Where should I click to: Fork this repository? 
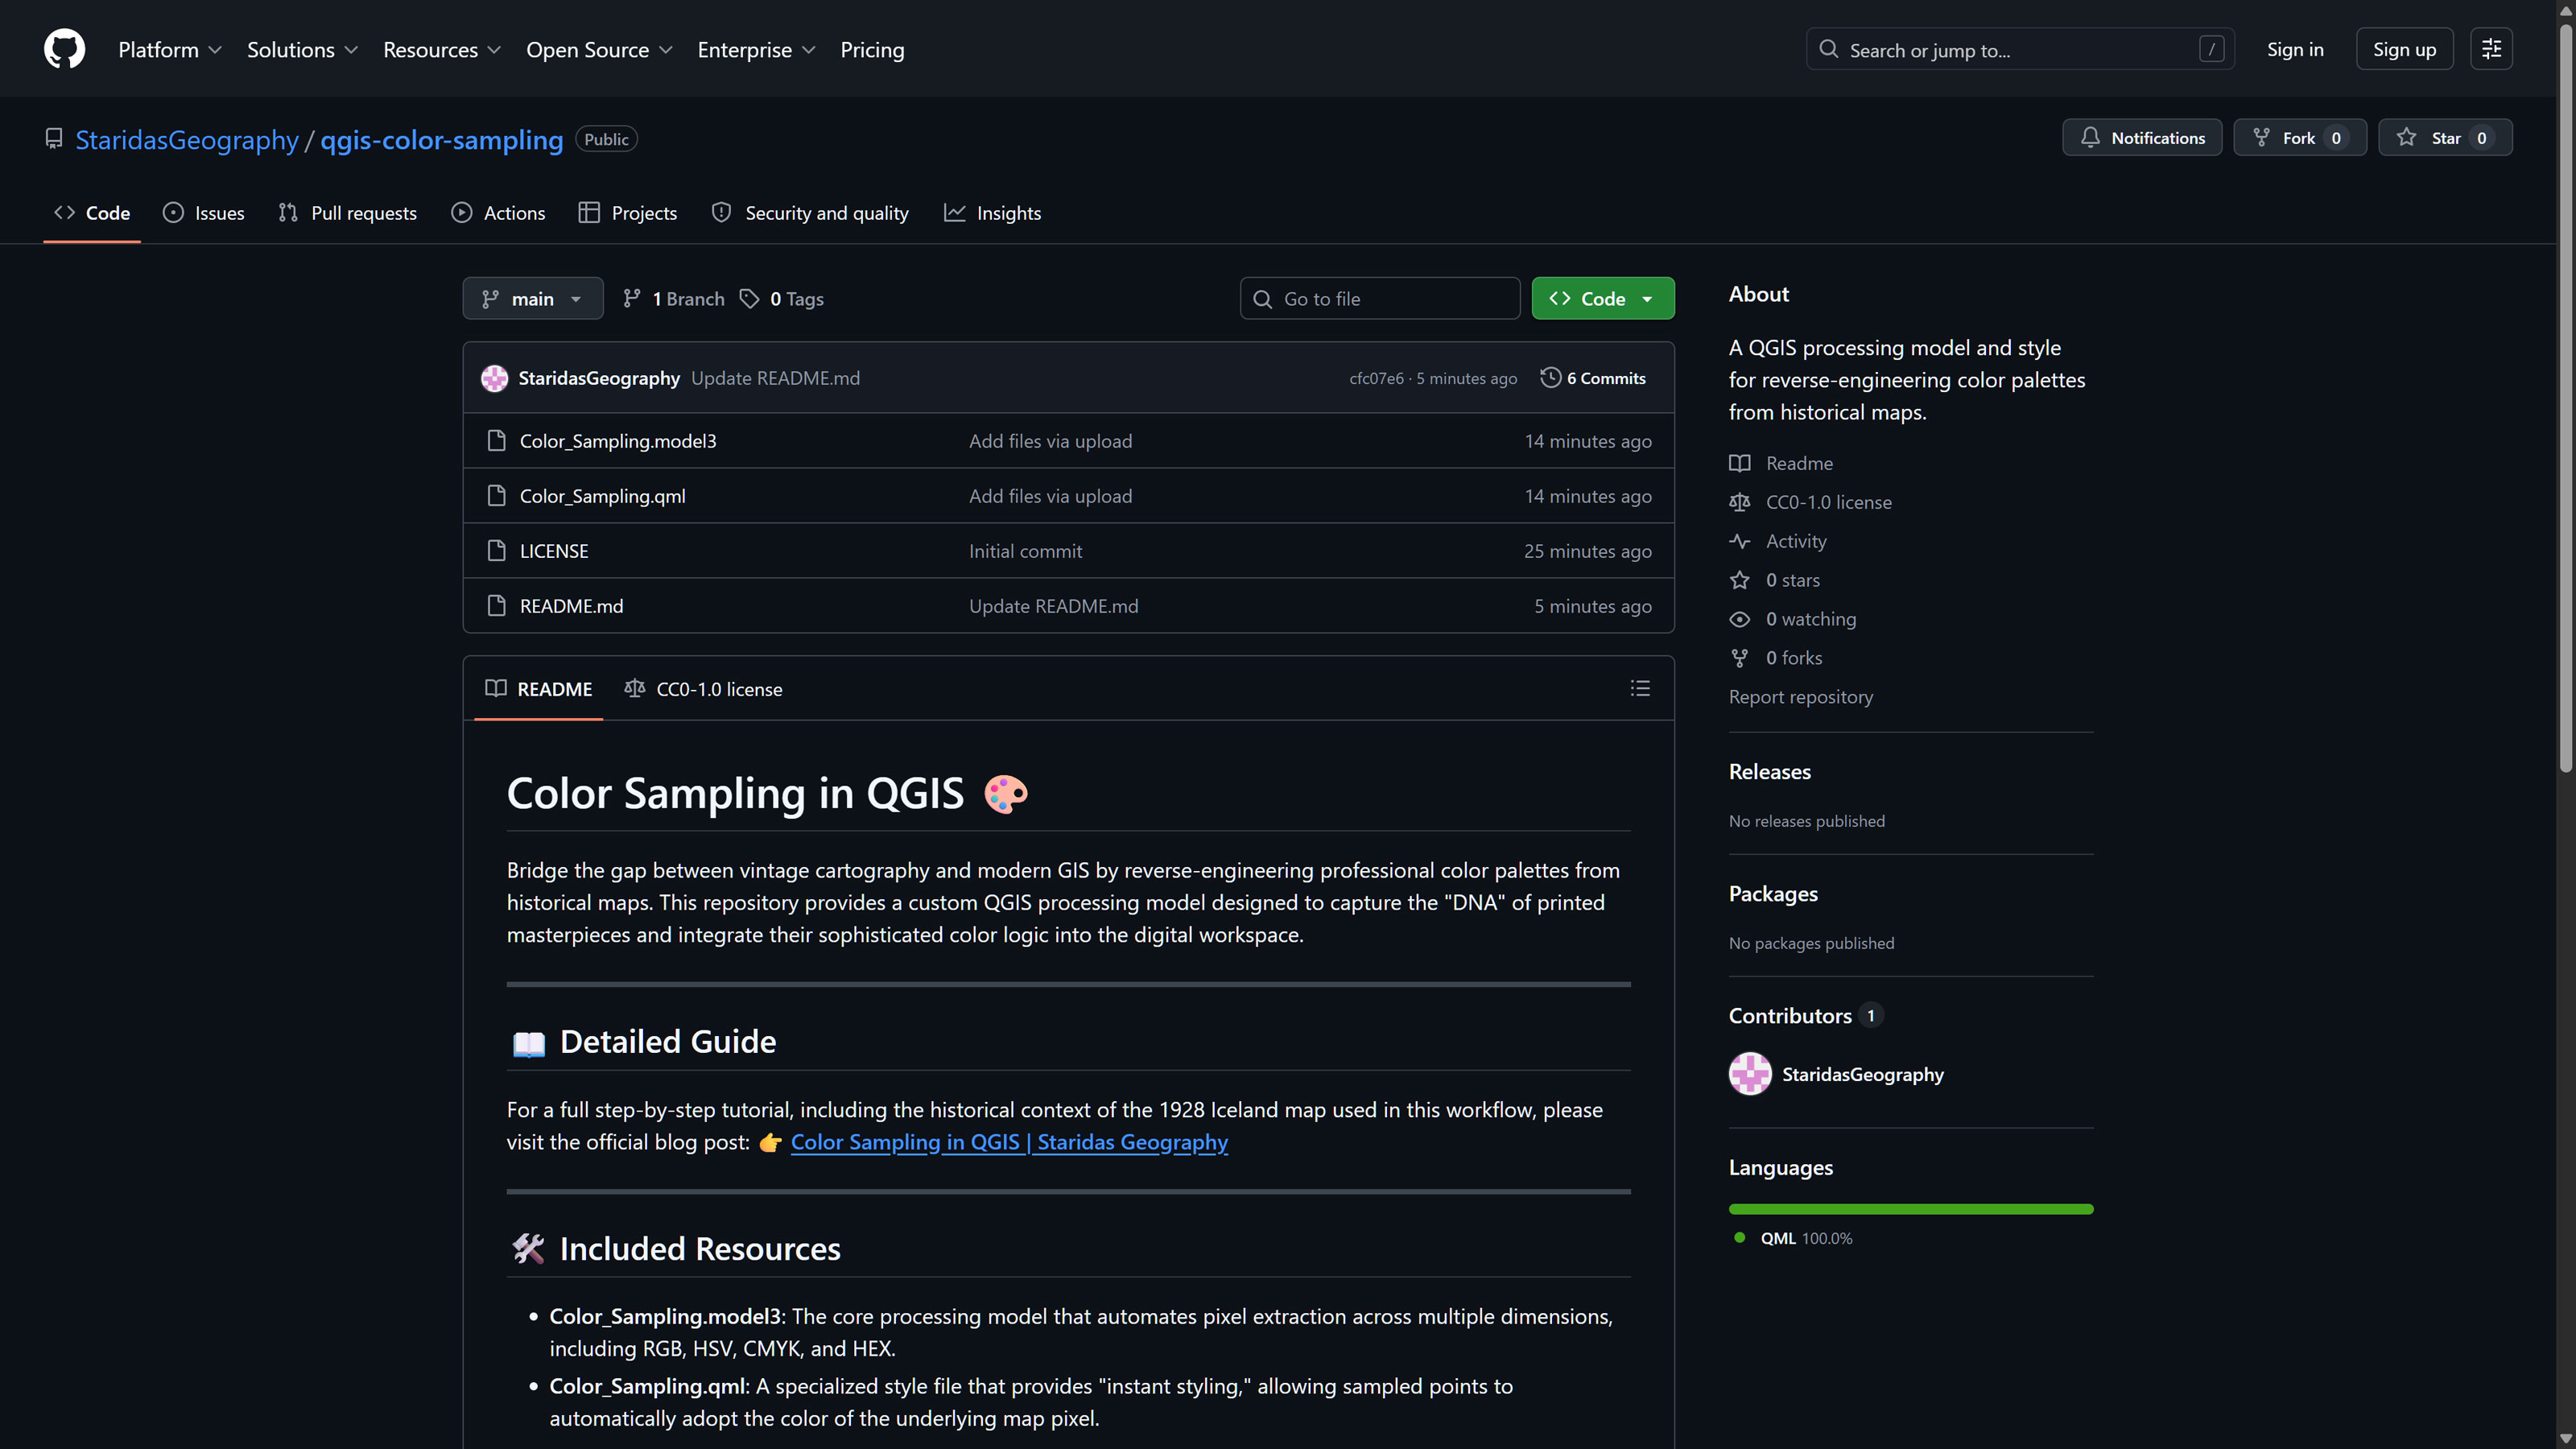[2300, 138]
